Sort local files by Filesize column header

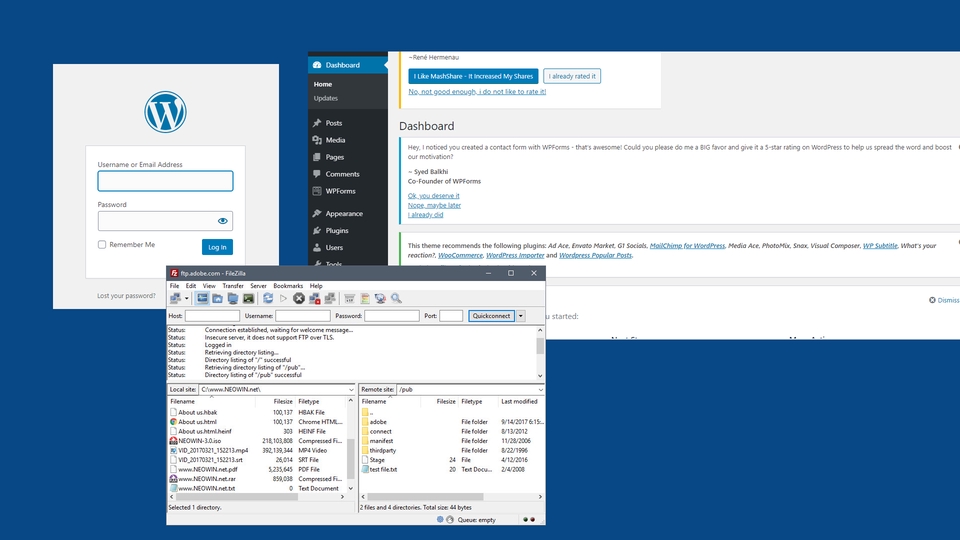(283, 402)
